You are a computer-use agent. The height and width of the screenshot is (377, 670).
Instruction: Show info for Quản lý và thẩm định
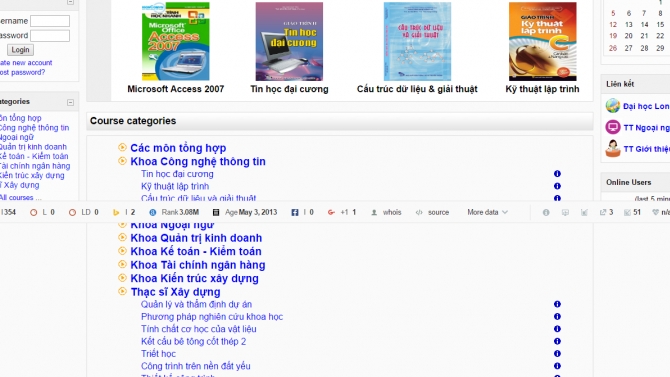557,304
